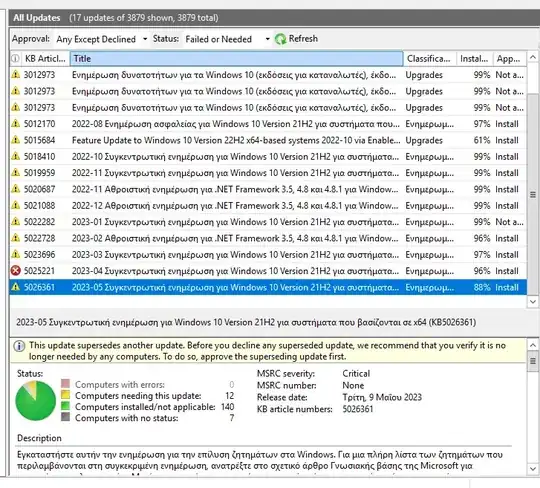Click the info icon column header
This screenshot has width=540, height=488.
15,59
